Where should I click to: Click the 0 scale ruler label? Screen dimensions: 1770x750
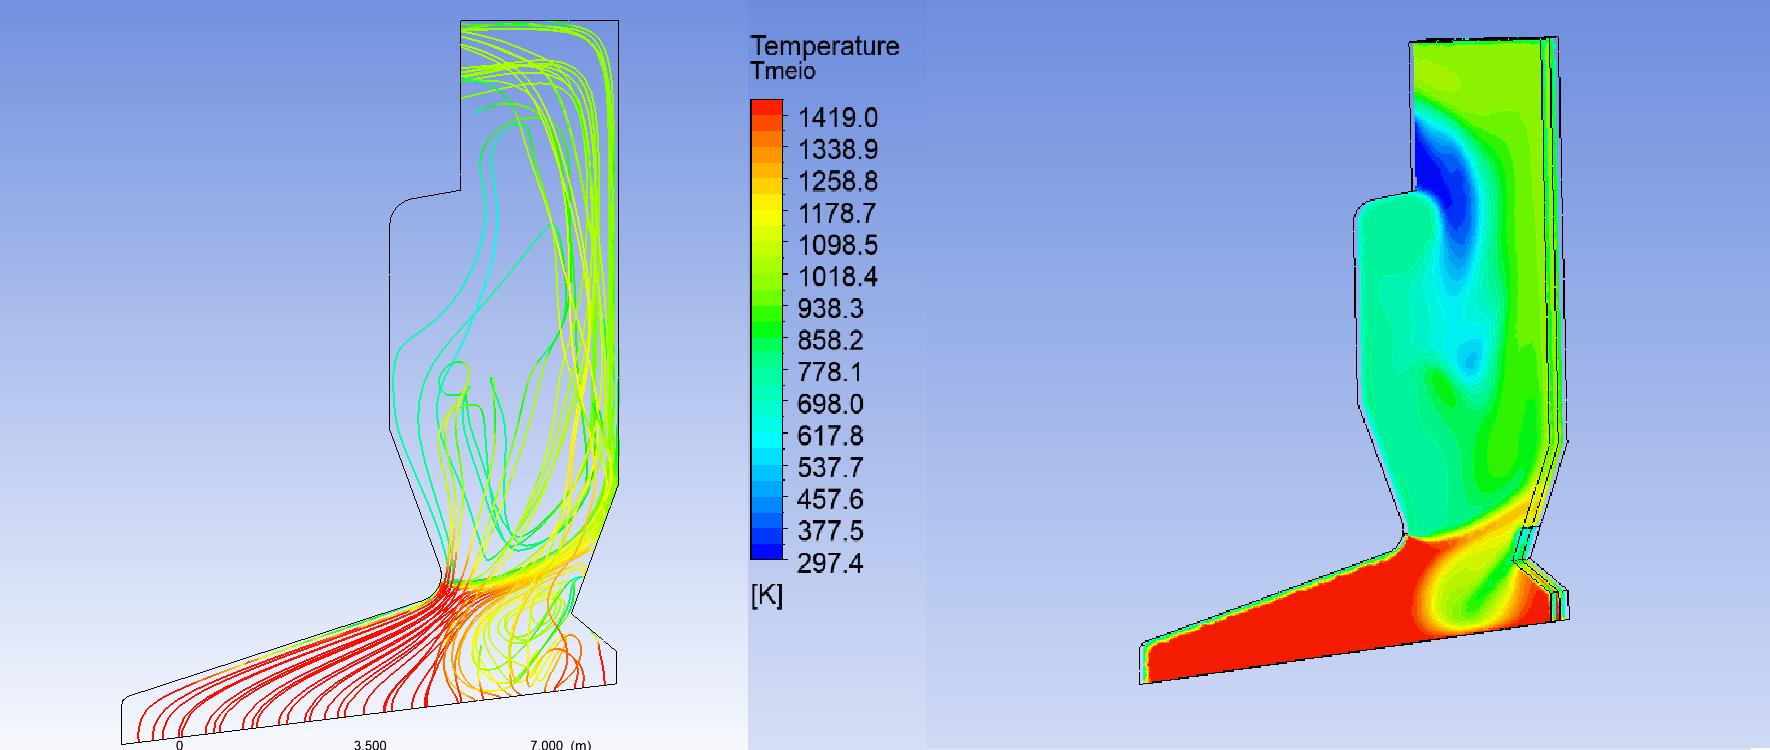click(179, 744)
